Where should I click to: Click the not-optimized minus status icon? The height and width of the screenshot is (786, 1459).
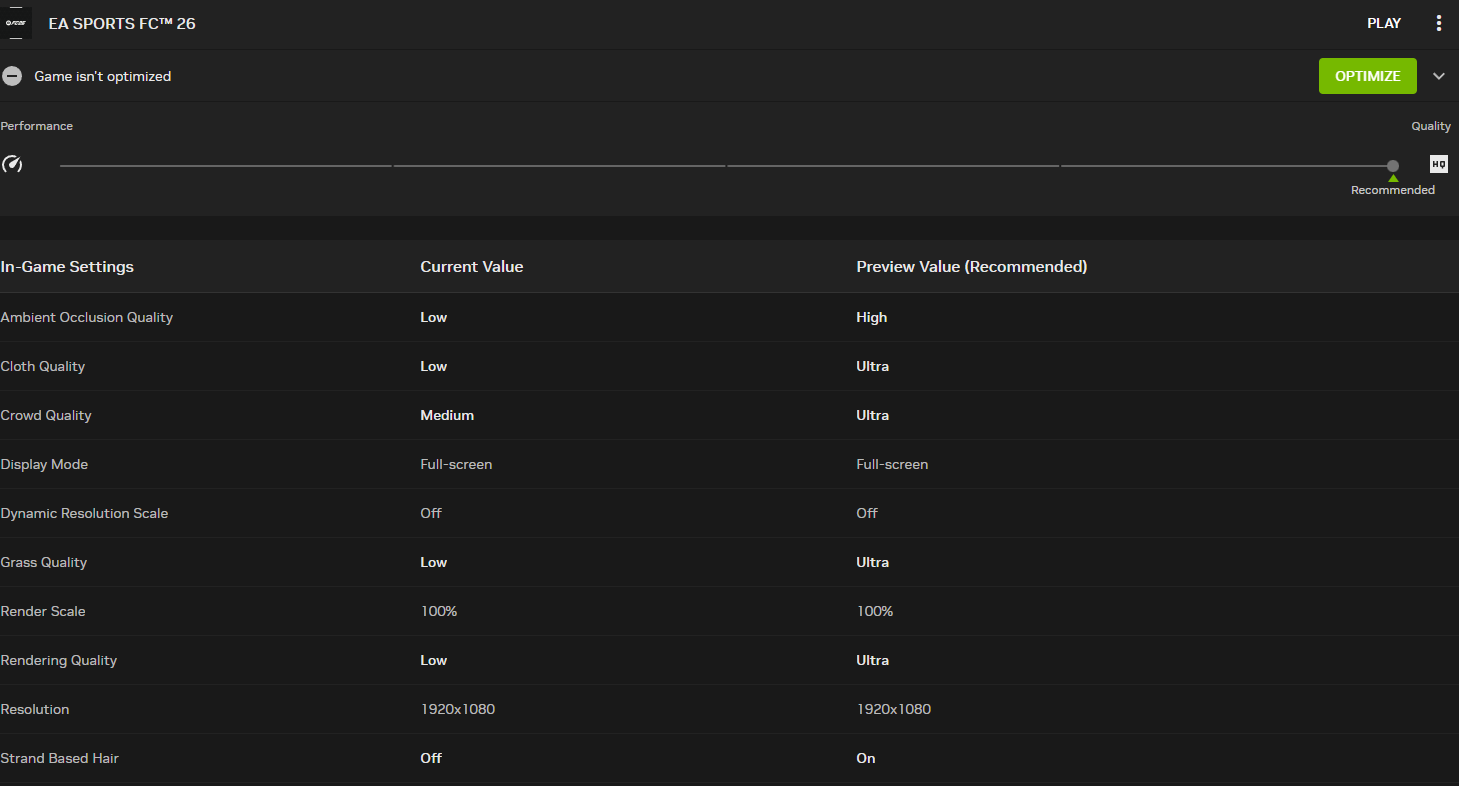[12, 76]
